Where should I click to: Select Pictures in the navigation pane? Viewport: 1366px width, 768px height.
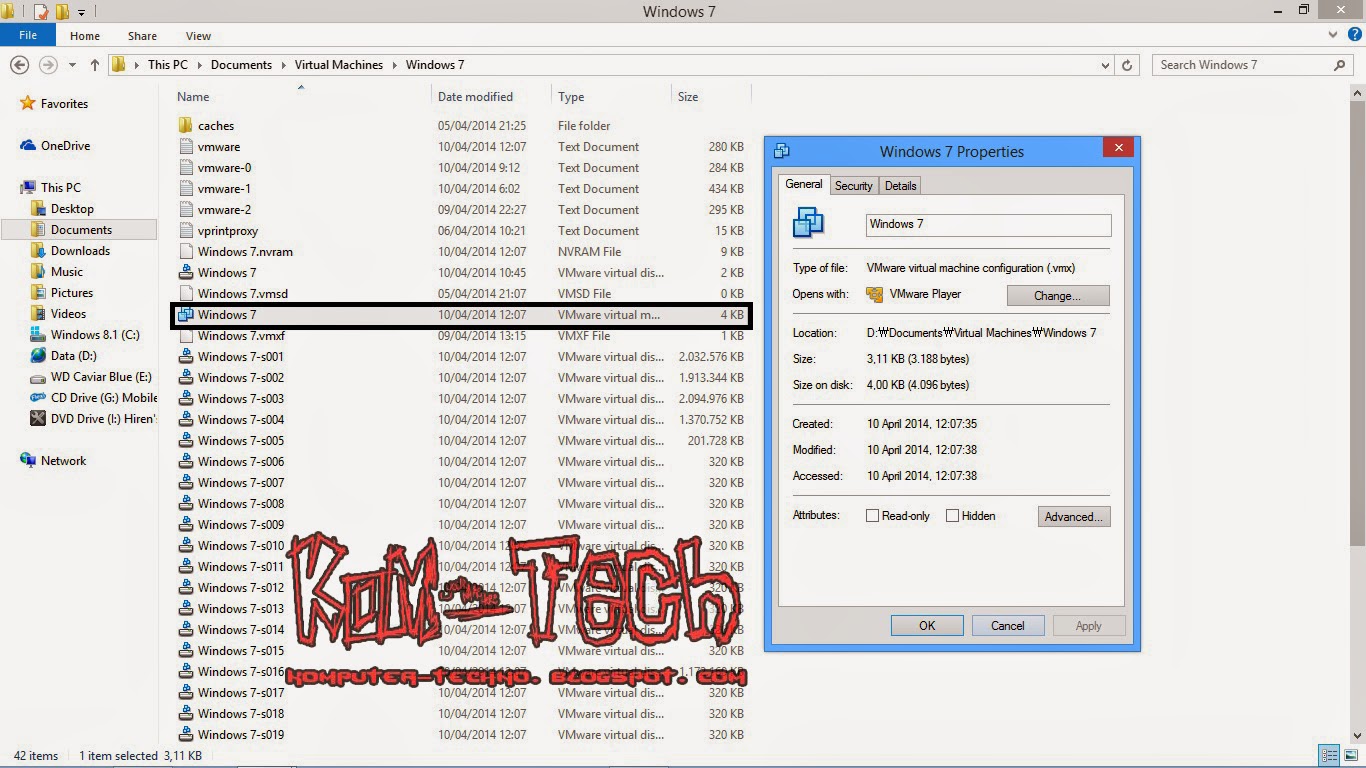point(72,293)
